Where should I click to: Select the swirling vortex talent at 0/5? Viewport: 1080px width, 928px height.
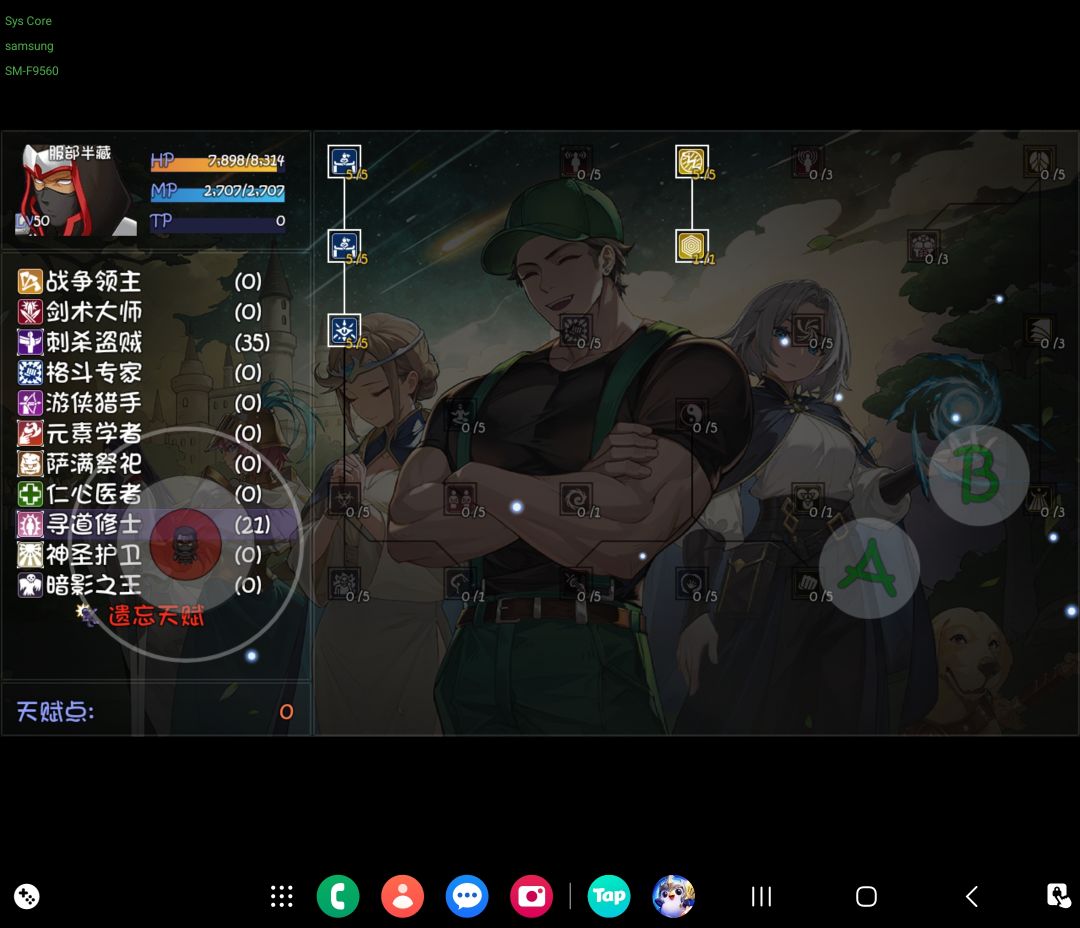pos(807,330)
